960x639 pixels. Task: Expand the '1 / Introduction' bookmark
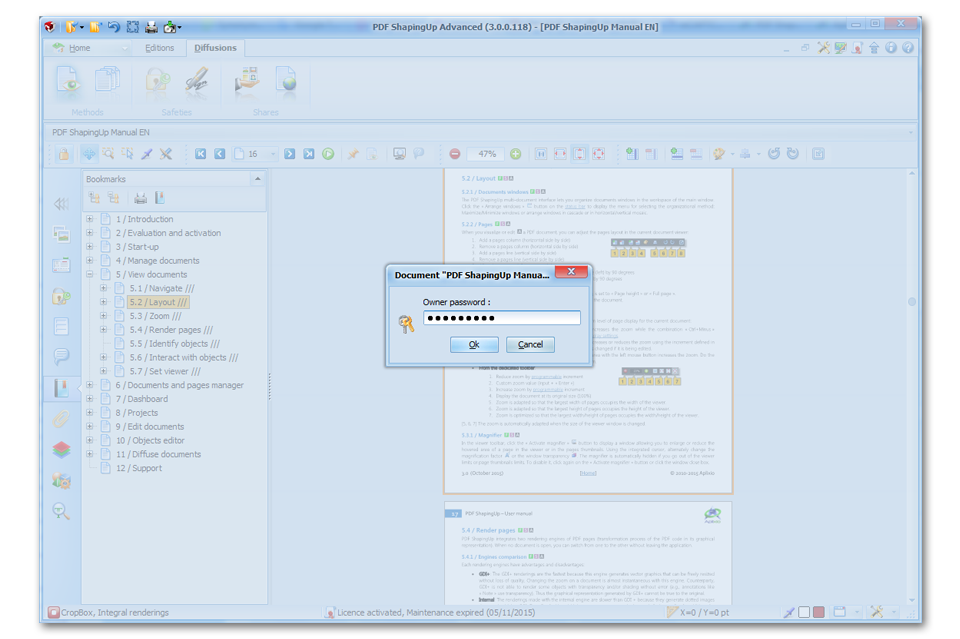point(90,219)
